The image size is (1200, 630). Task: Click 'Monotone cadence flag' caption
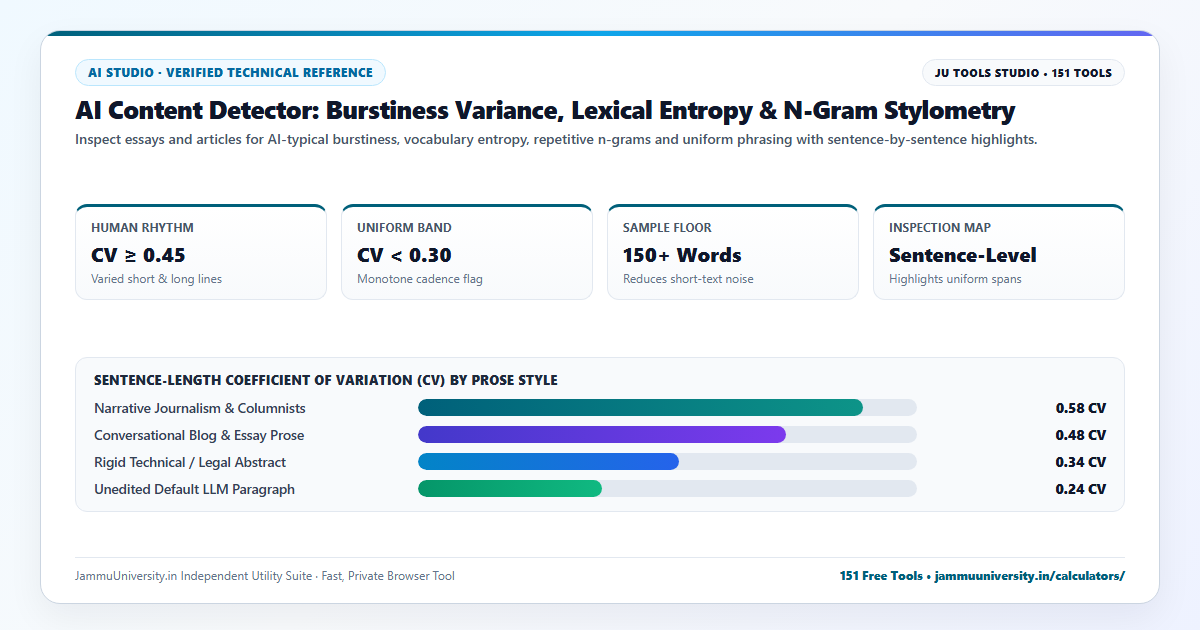420,279
